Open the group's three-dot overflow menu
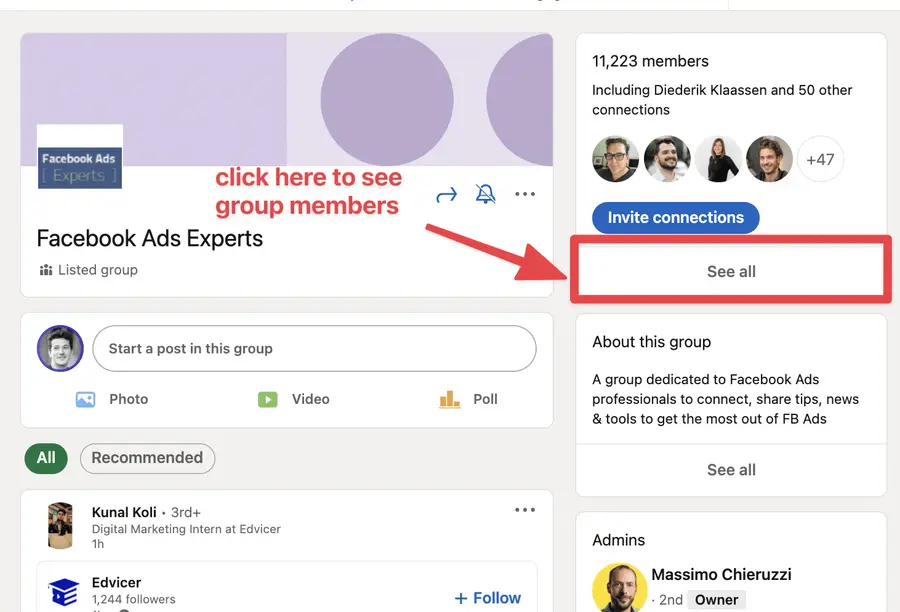Viewport: 900px width, 612px height. (x=525, y=194)
